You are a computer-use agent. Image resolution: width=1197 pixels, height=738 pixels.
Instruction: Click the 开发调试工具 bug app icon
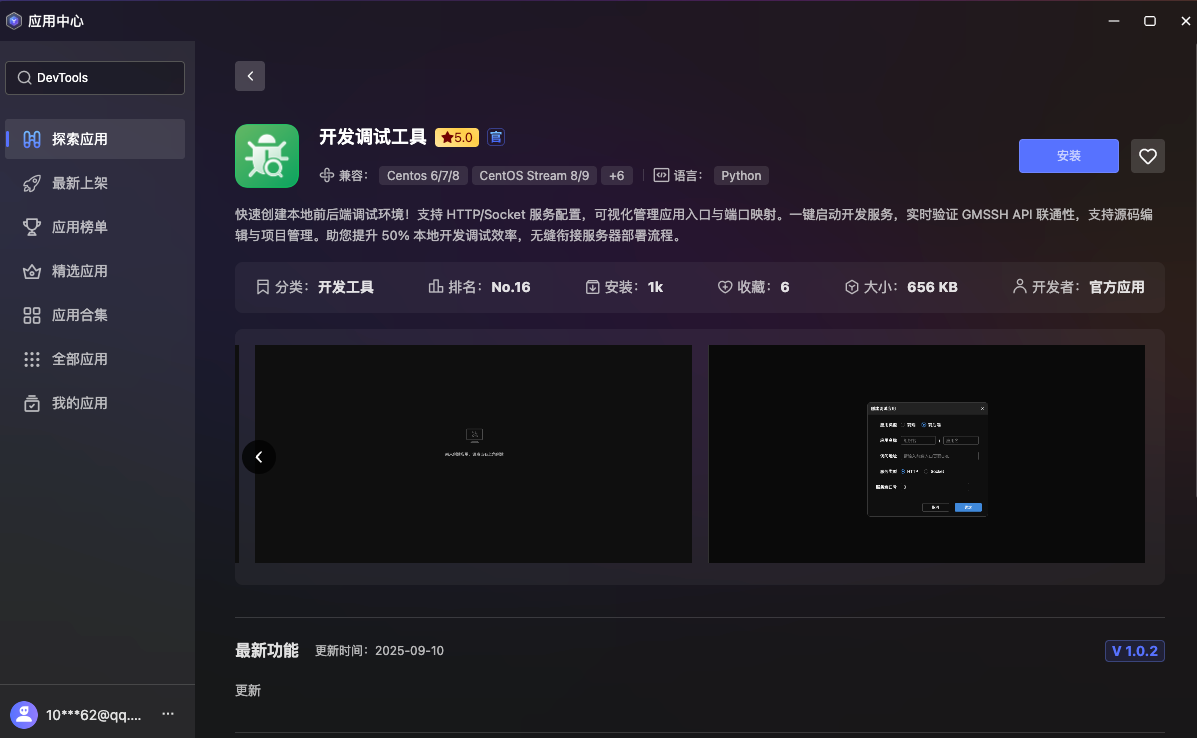click(x=266, y=156)
